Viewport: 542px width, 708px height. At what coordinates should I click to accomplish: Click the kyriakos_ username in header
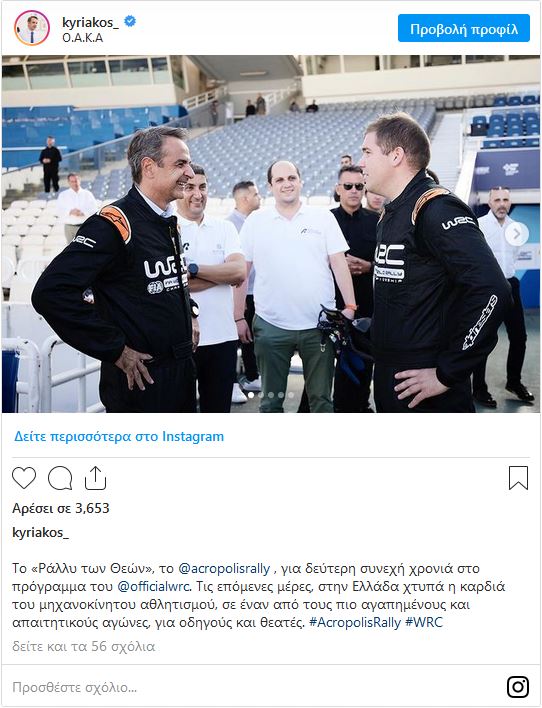click(91, 22)
